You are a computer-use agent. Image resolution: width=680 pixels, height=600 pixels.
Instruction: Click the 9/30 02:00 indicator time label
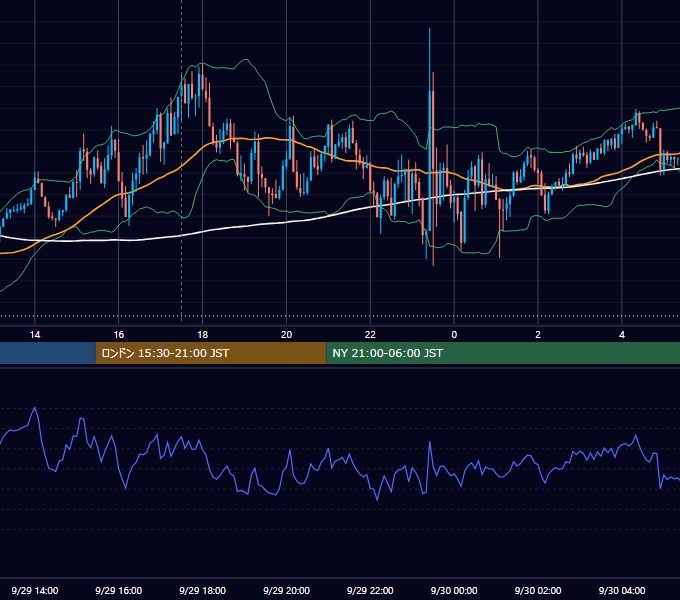pos(538,590)
